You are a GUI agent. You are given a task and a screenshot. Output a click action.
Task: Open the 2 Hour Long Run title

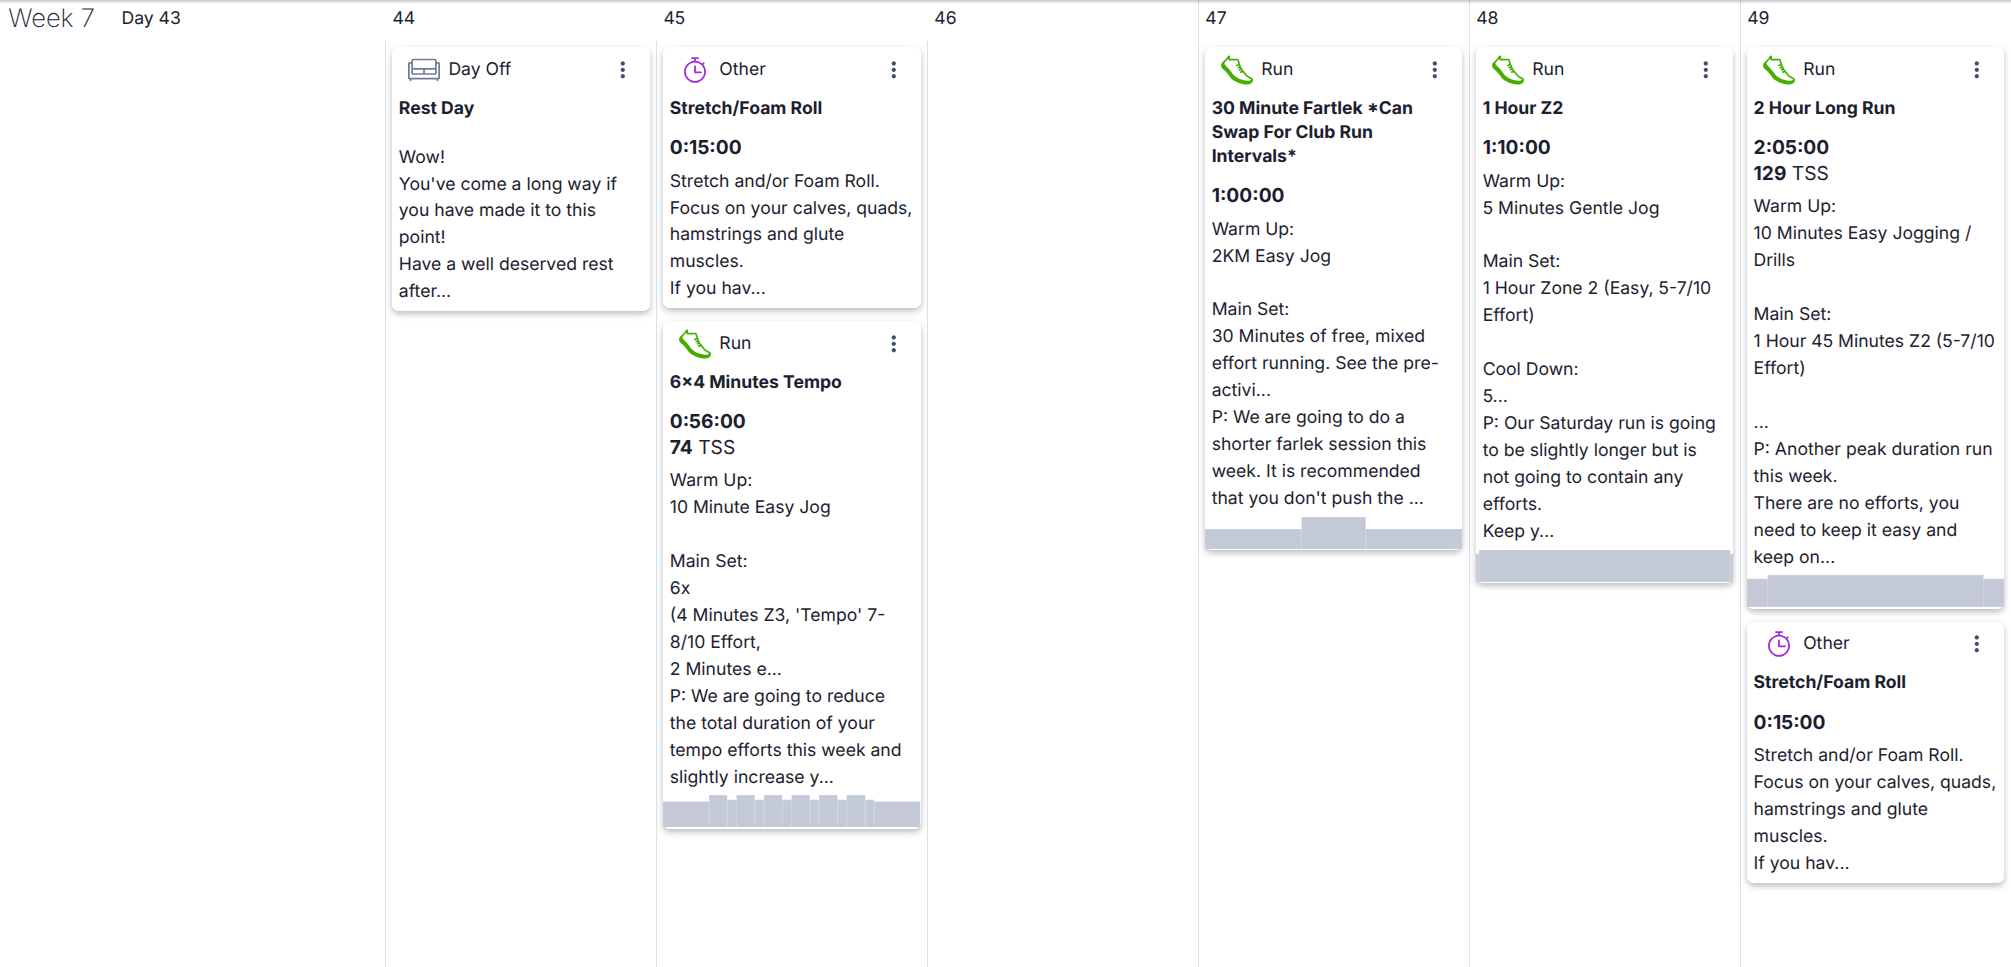pos(1823,108)
